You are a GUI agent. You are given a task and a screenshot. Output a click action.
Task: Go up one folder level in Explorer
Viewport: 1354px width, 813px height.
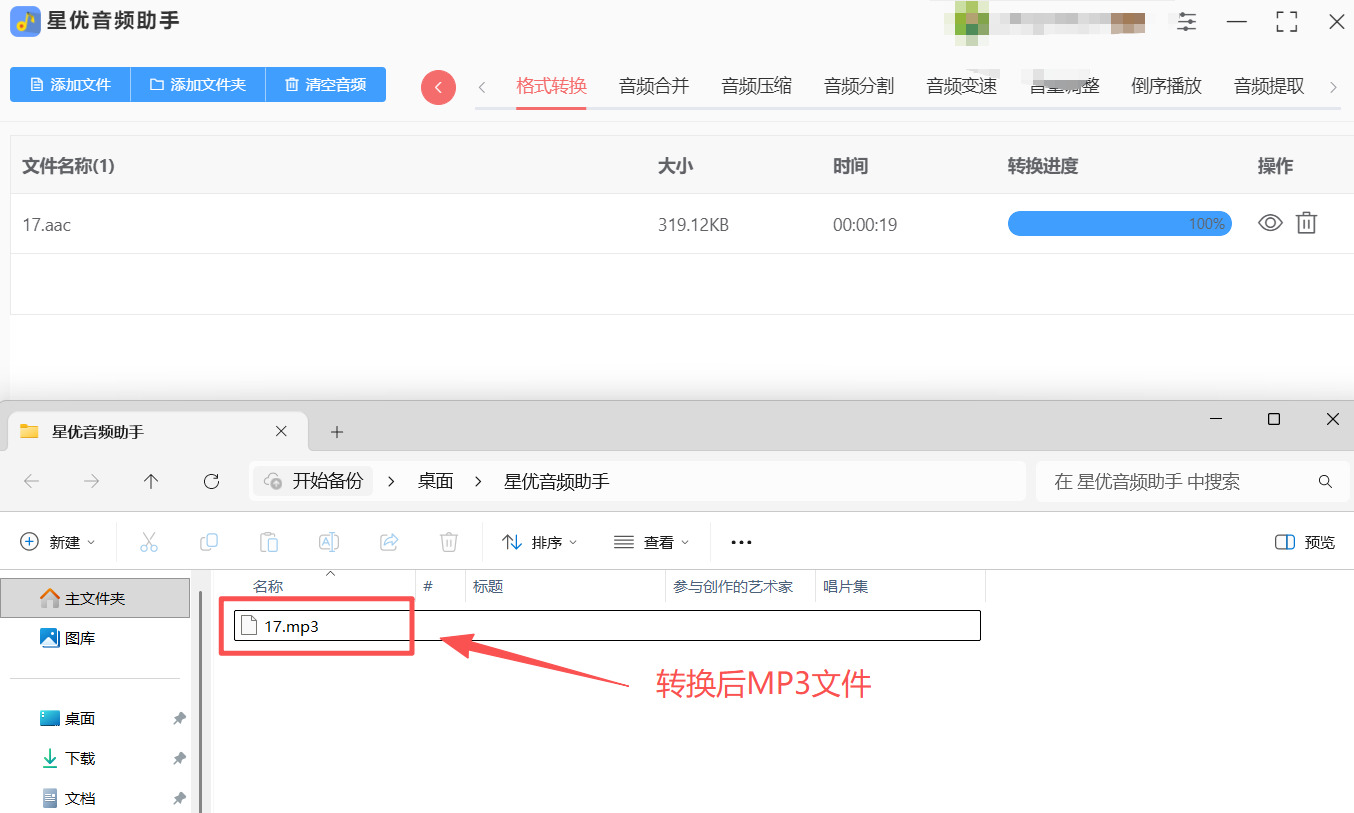151,481
